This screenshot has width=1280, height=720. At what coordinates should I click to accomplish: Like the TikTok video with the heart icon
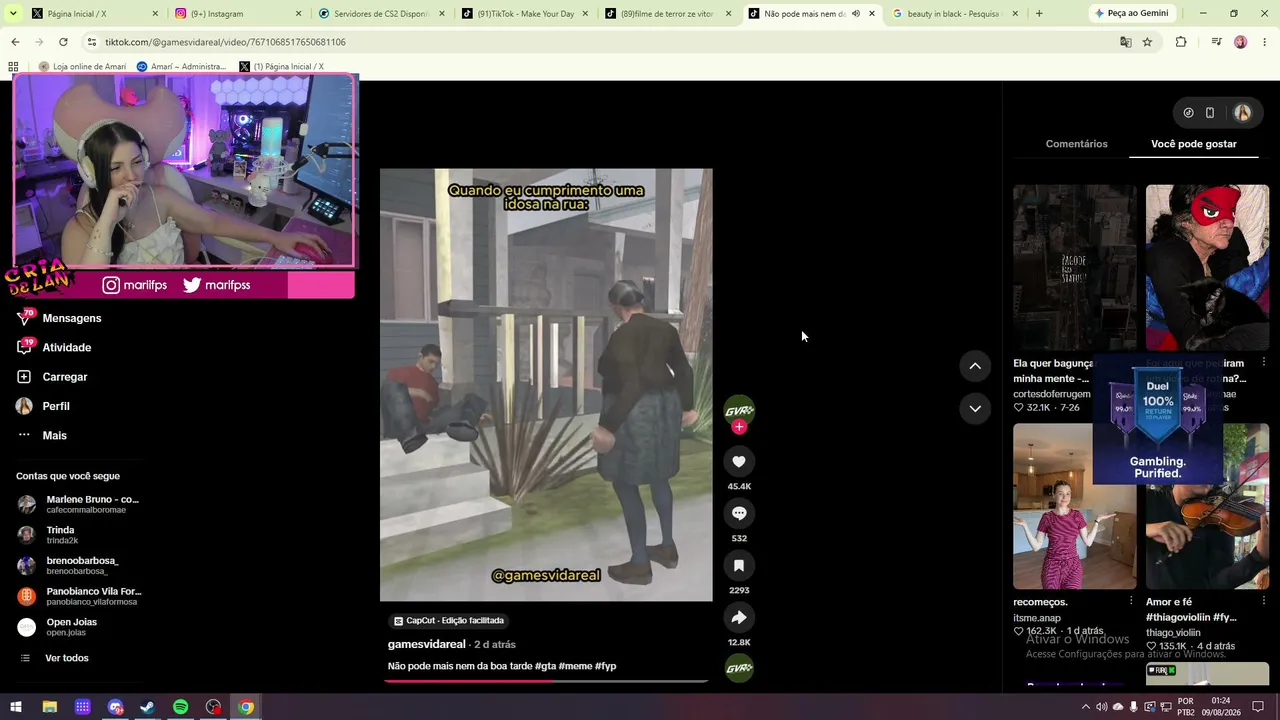click(x=739, y=461)
